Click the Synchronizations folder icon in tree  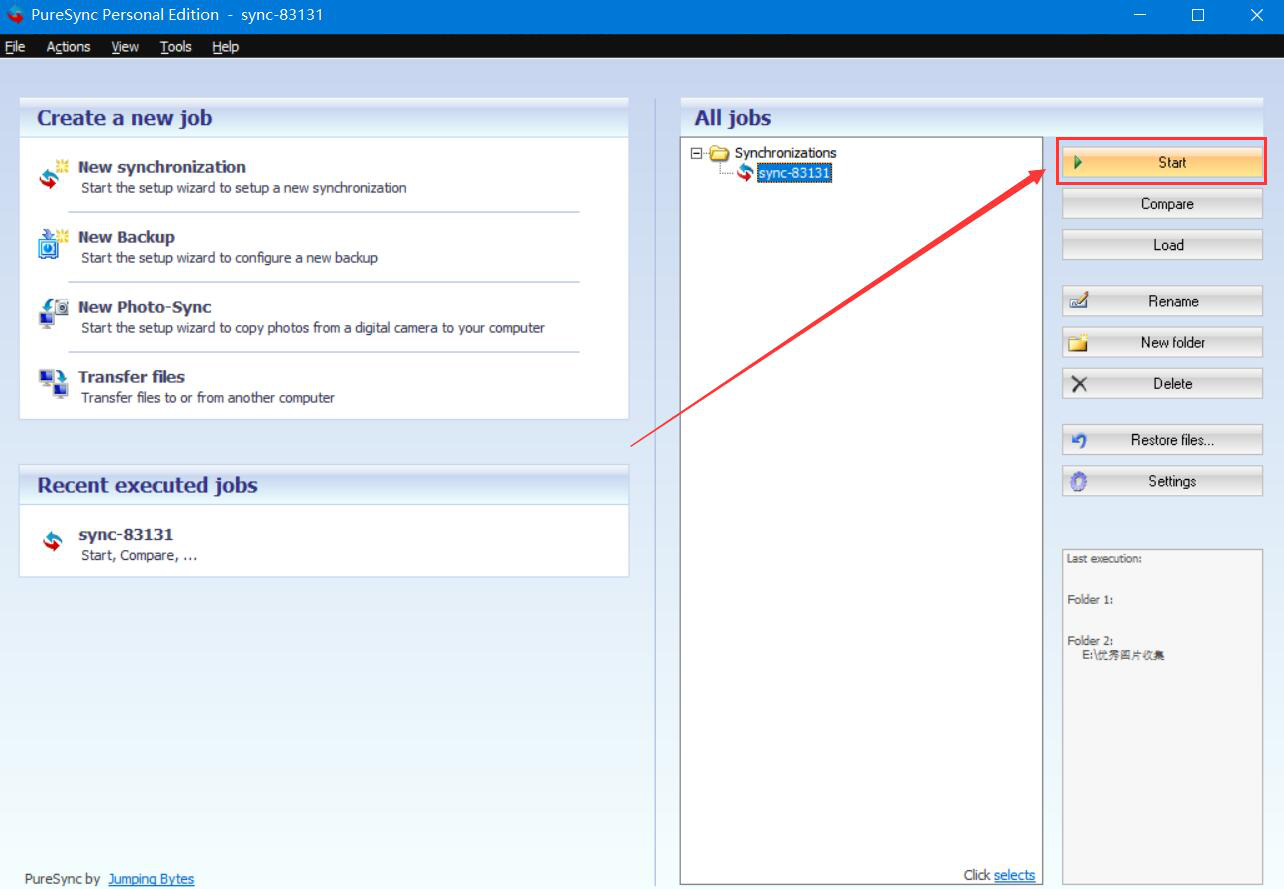click(719, 153)
